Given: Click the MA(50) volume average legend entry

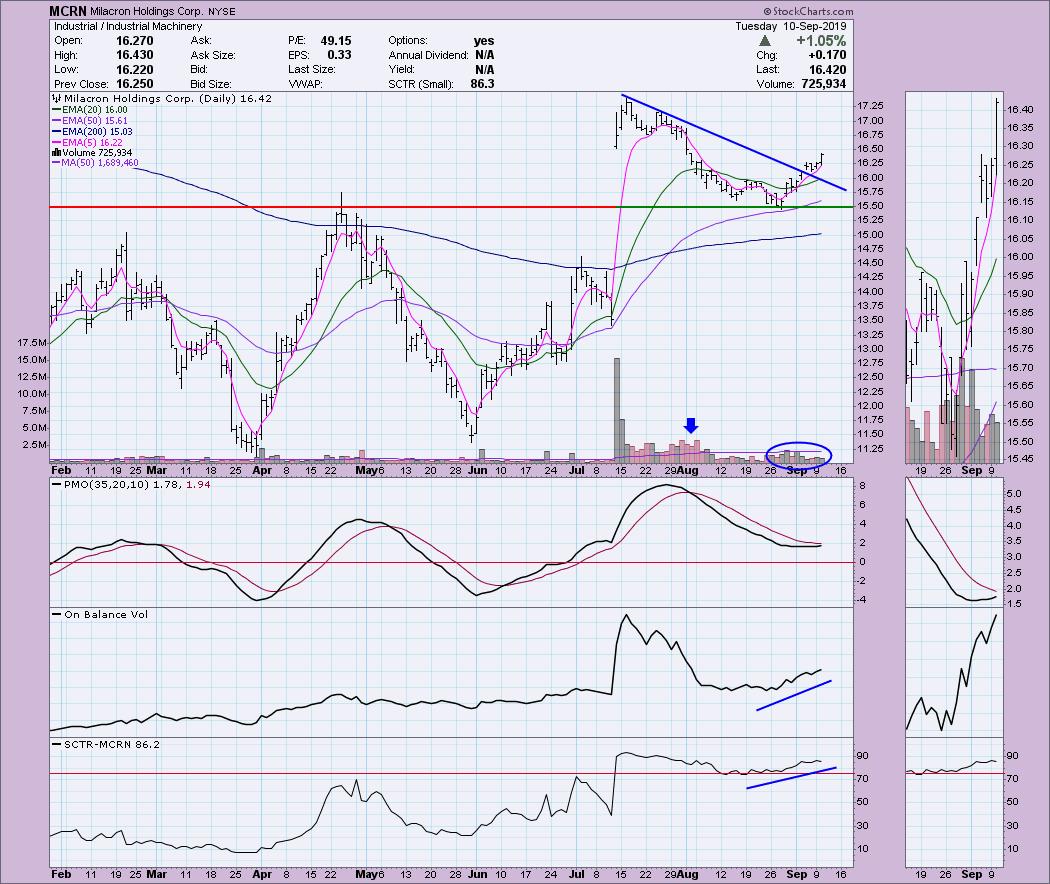Looking at the screenshot, I should click(x=104, y=162).
